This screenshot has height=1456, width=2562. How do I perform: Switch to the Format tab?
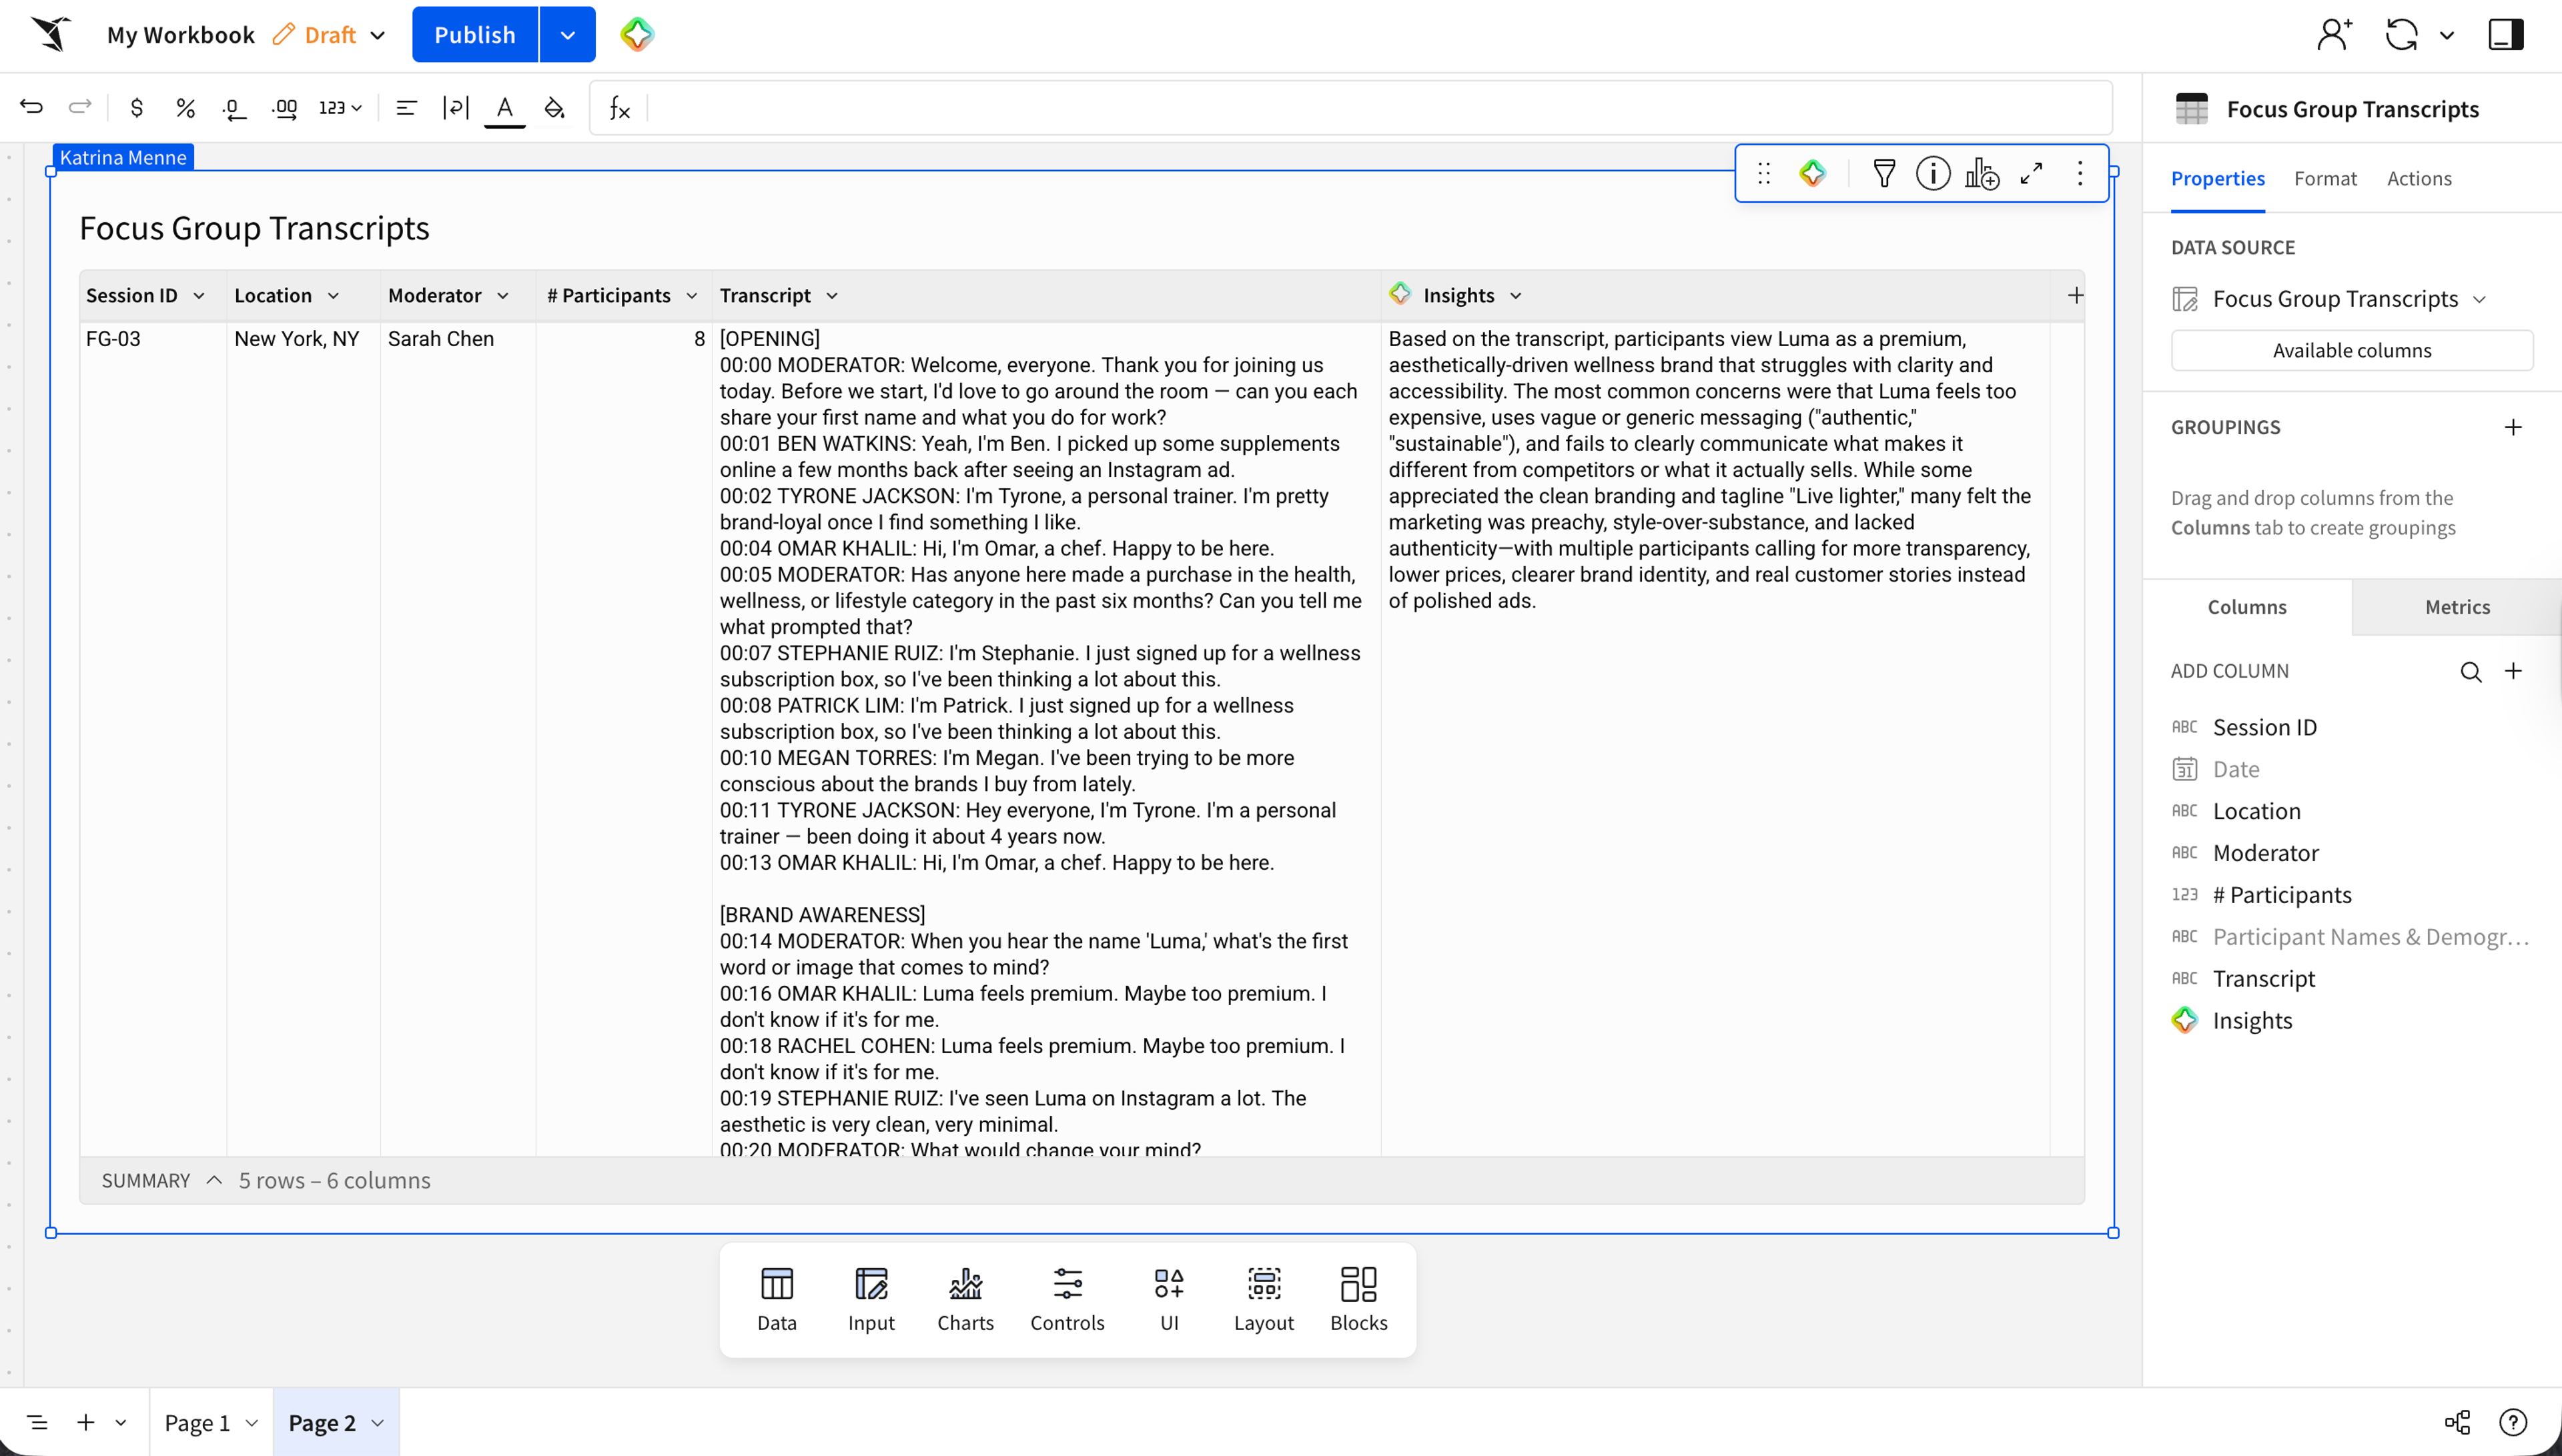(2325, 178)
